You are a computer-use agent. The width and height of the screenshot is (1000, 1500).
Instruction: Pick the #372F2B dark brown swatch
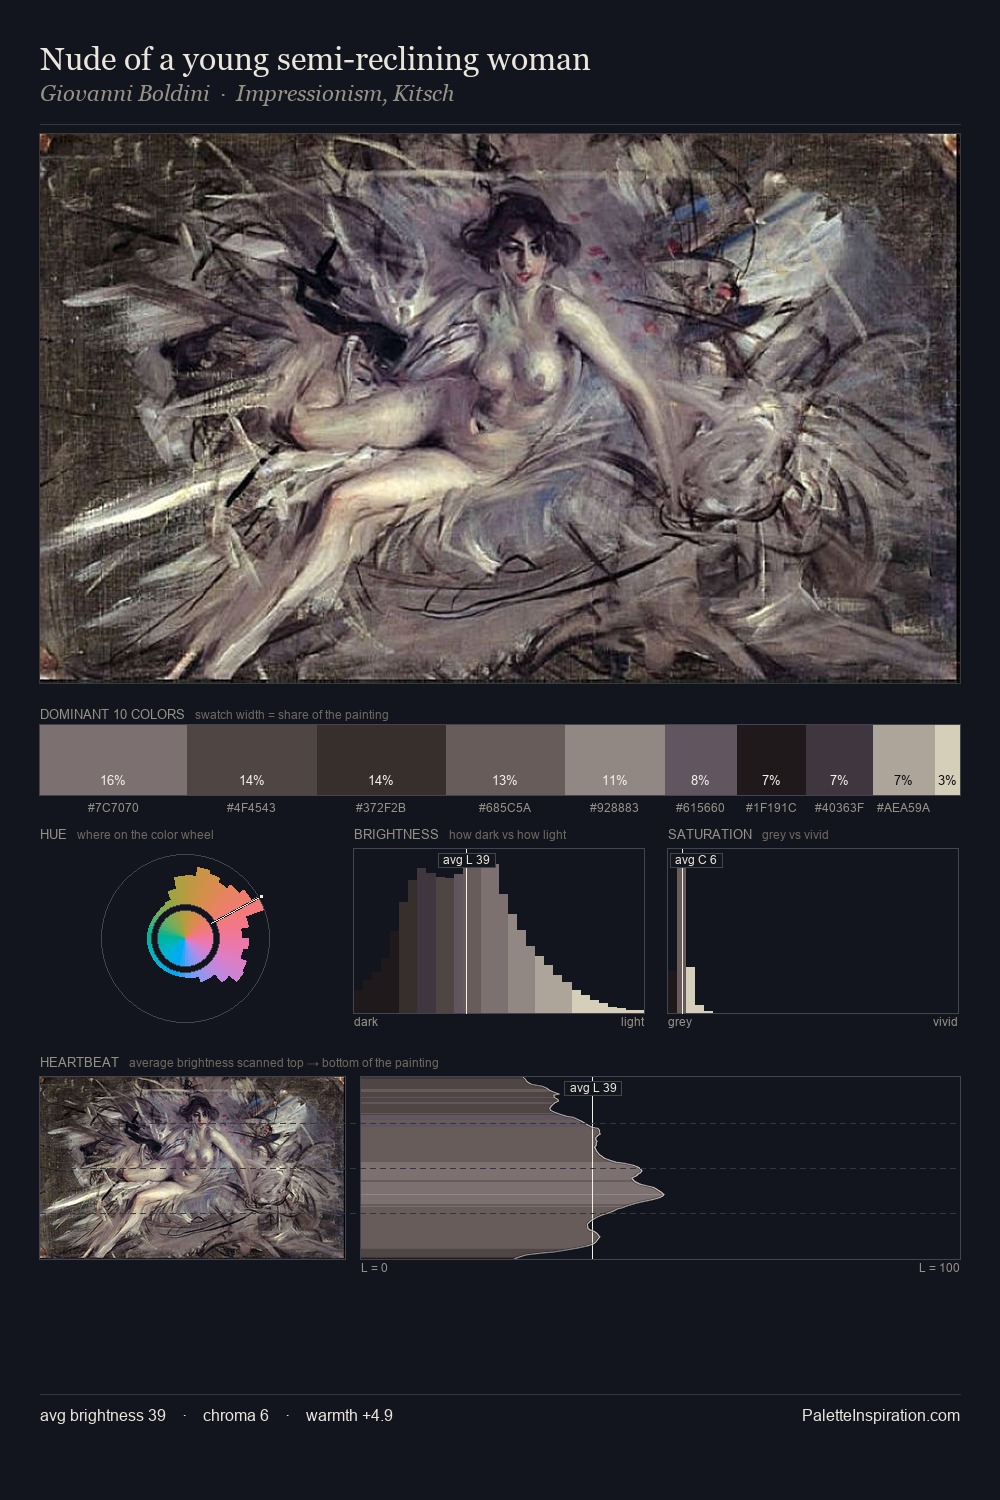click(381, 760)
